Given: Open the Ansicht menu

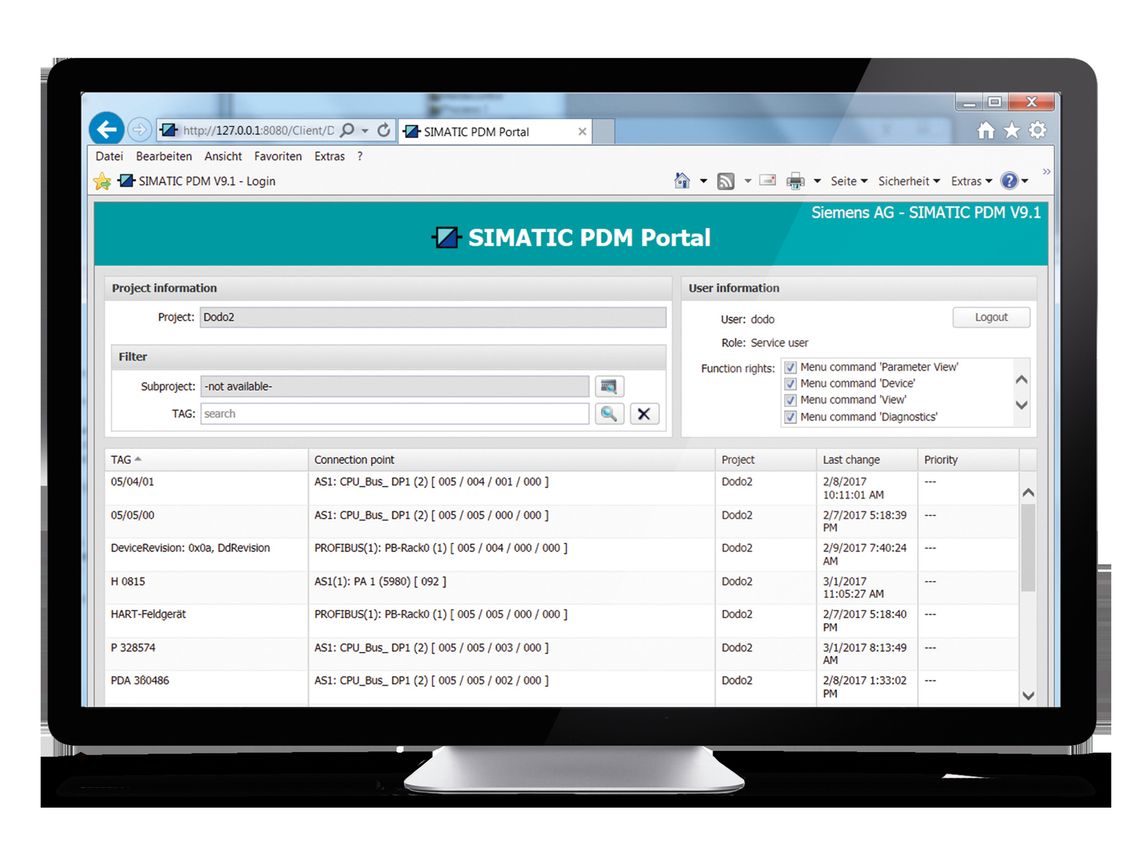Looking at the screenshot, I should (x=223, y=156).
